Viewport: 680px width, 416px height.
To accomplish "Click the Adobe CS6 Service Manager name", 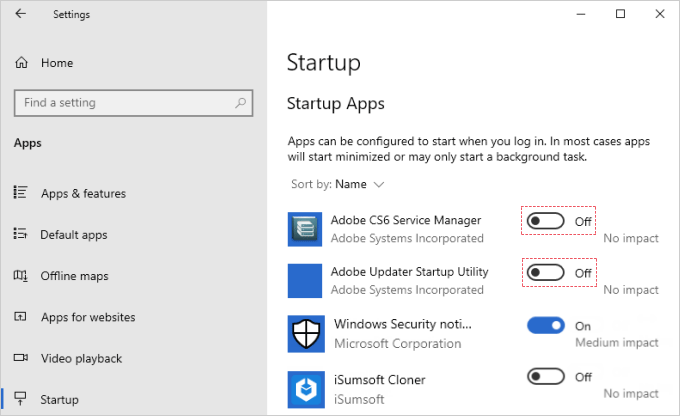I will [x=405, y=220].
